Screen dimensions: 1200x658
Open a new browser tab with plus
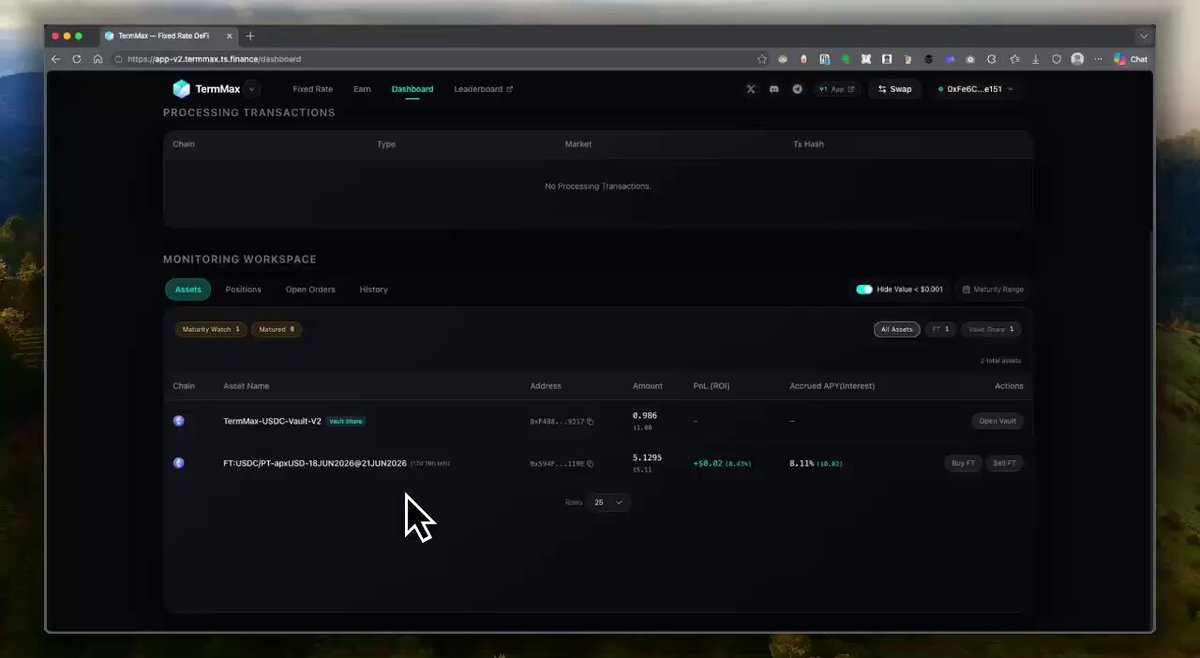click(x=250, y=36)
